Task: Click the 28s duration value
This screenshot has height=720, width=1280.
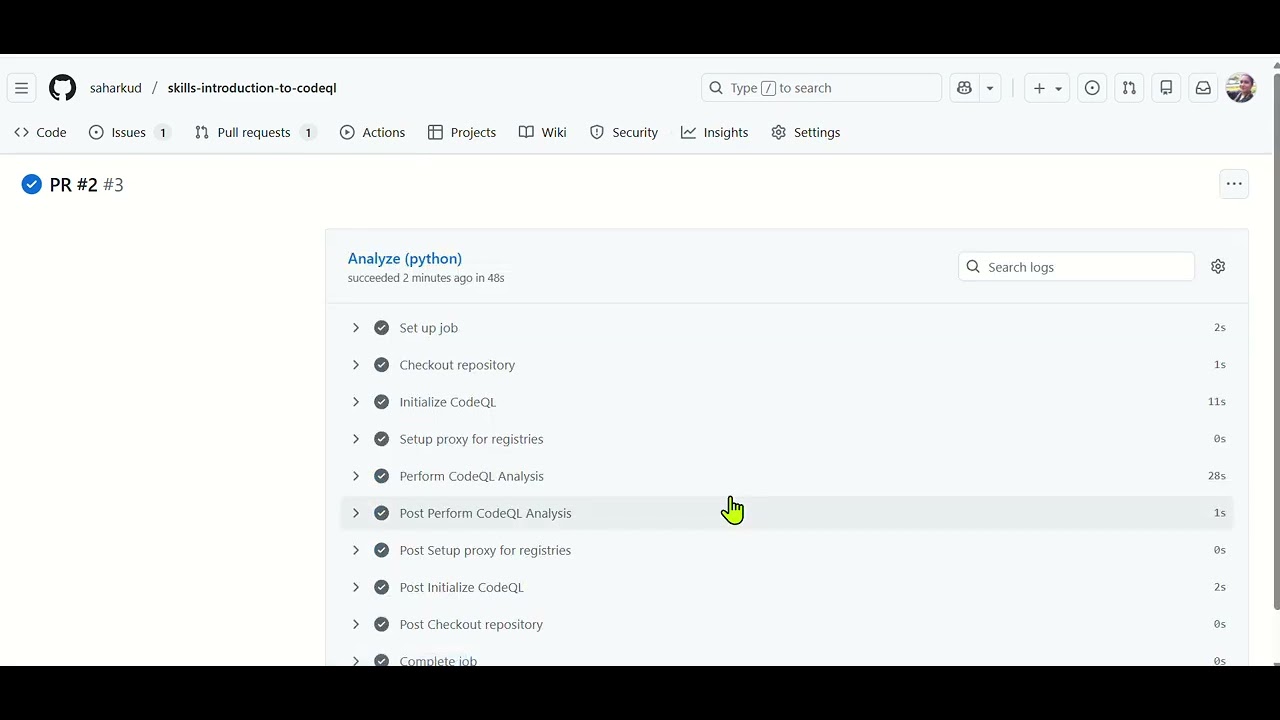Action: (x=1216, y=476)
